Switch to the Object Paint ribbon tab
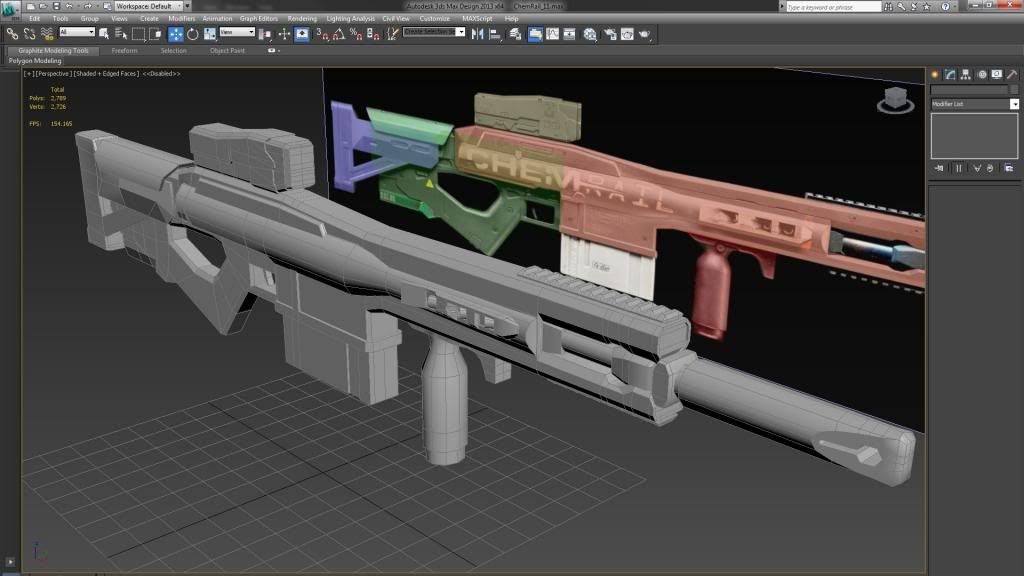 point(227,50)
